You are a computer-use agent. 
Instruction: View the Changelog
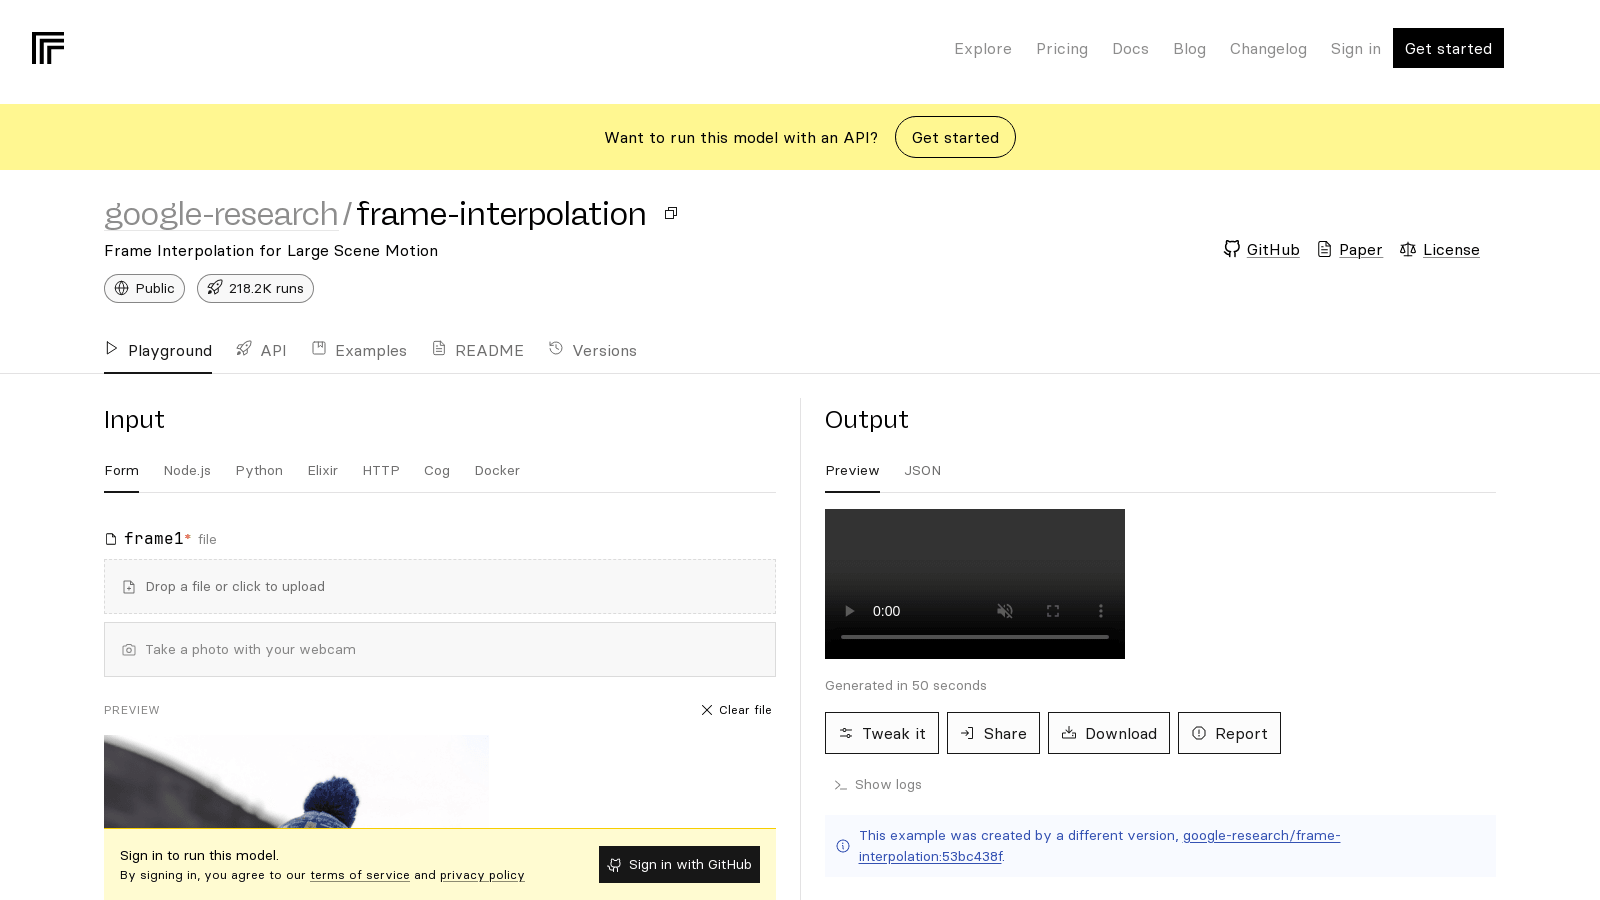pos(1268,49)
